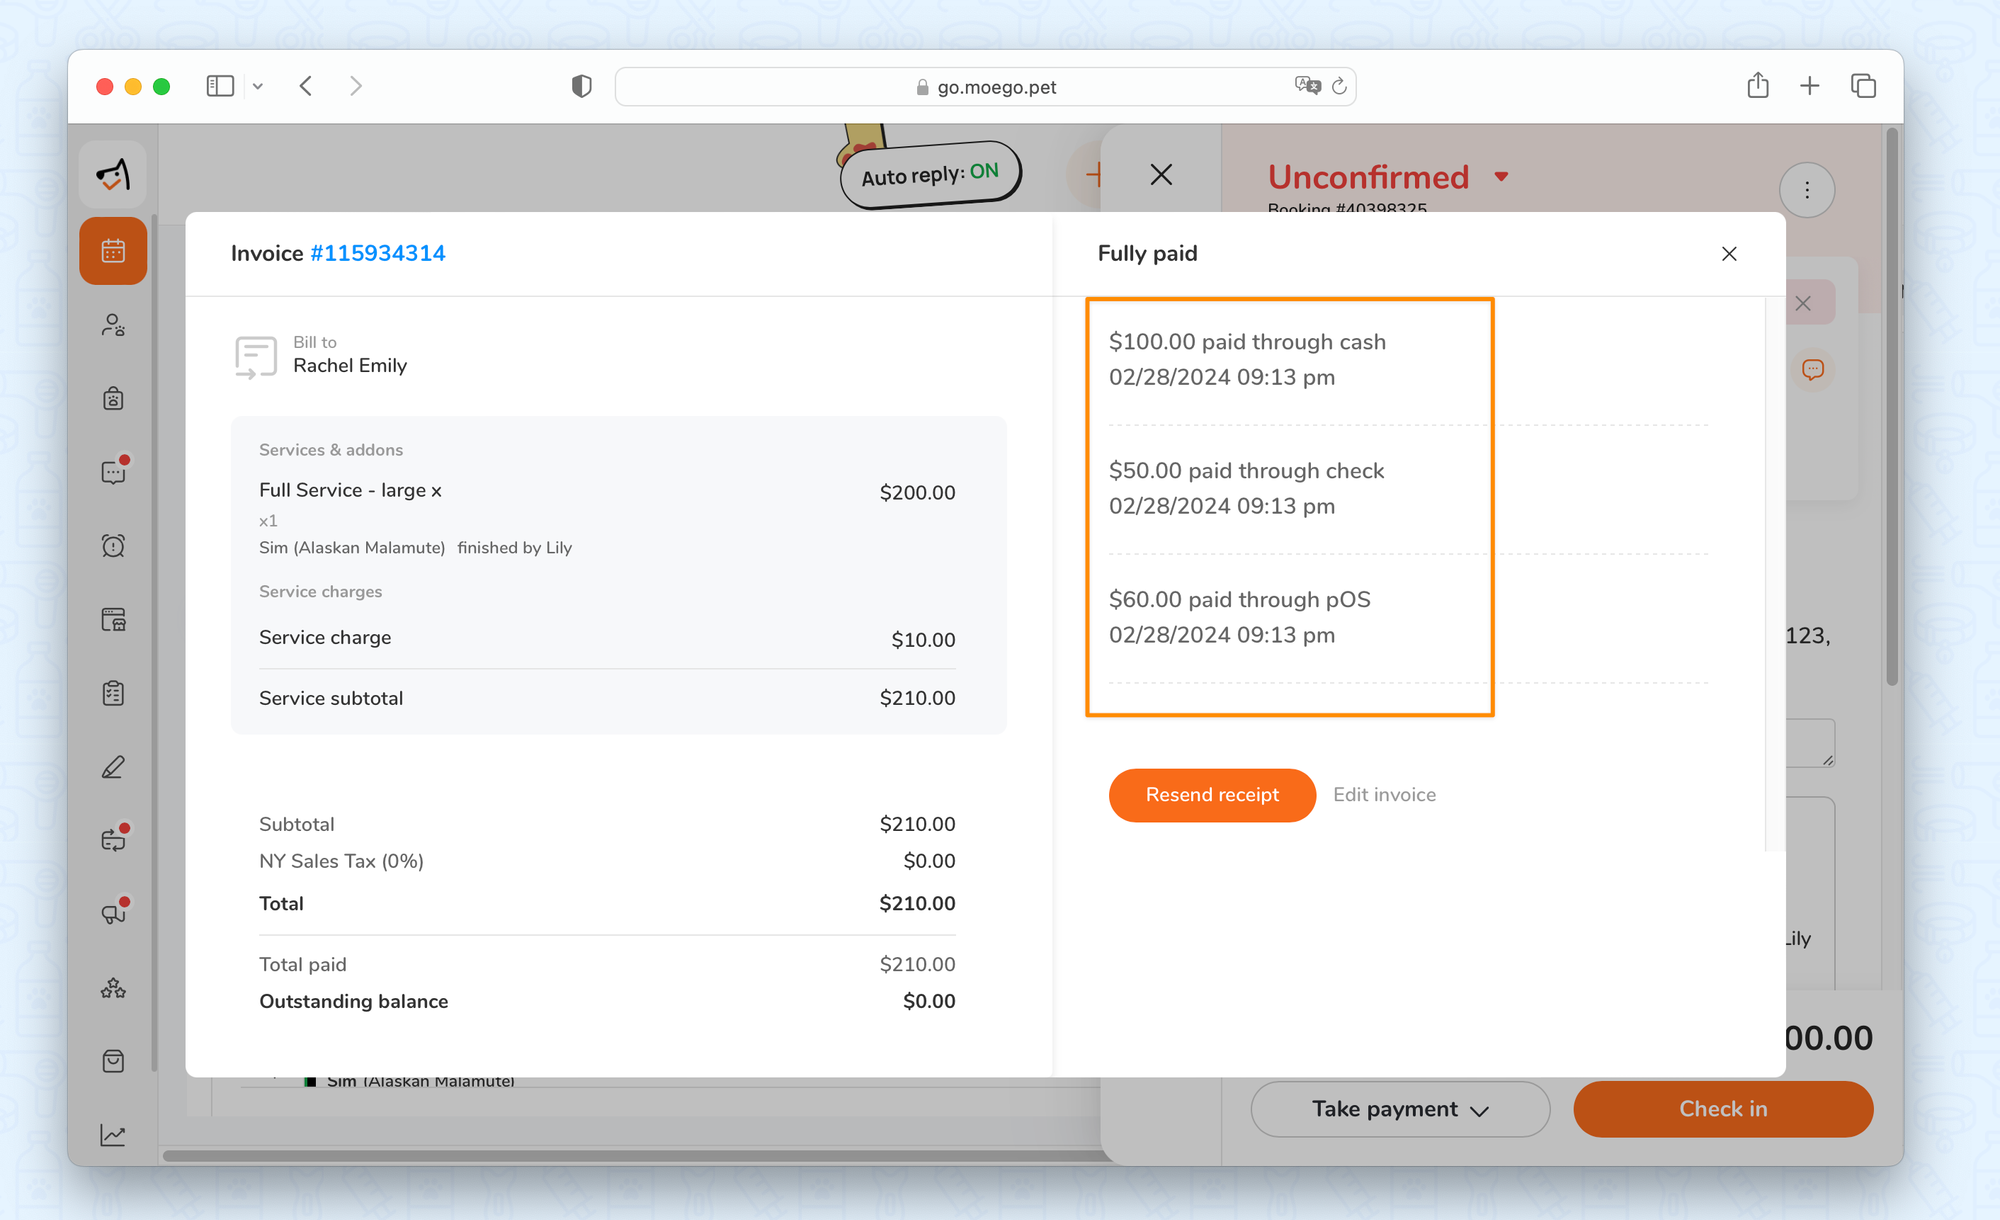Open the calendar icon in sidebar
Screen dimensions: 2000x1220
(x=113, y=251)
